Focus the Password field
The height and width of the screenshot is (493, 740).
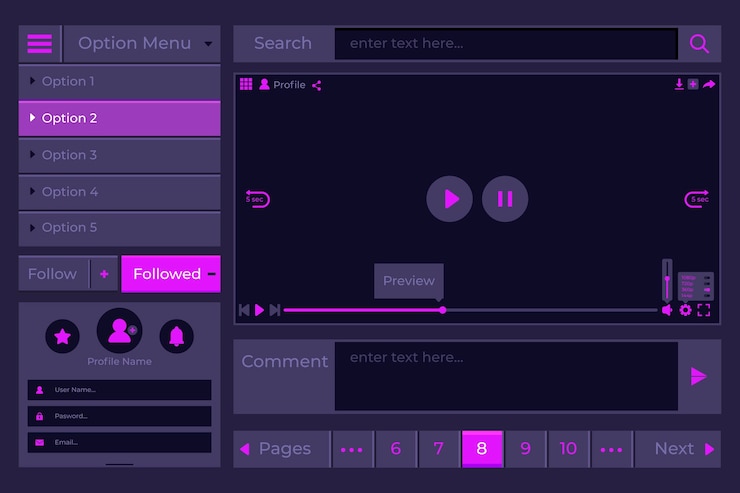(119, 416)
